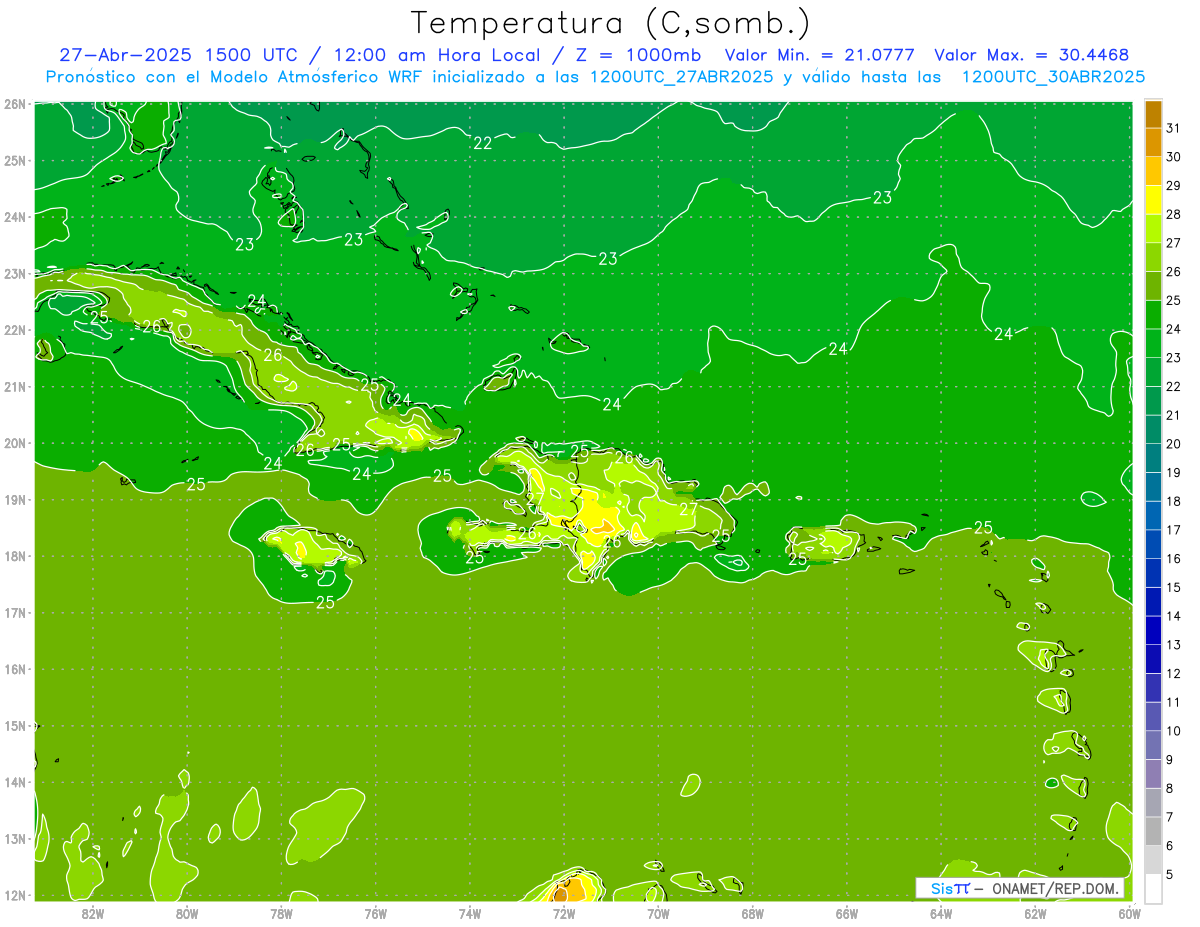Pick the teal swatch between 19 and 20

click(1153, 458)
